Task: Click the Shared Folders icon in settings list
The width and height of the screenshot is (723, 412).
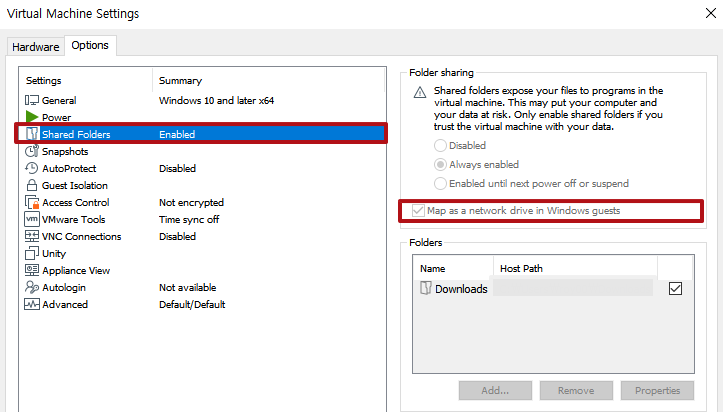Action: (x=32, y=134)
